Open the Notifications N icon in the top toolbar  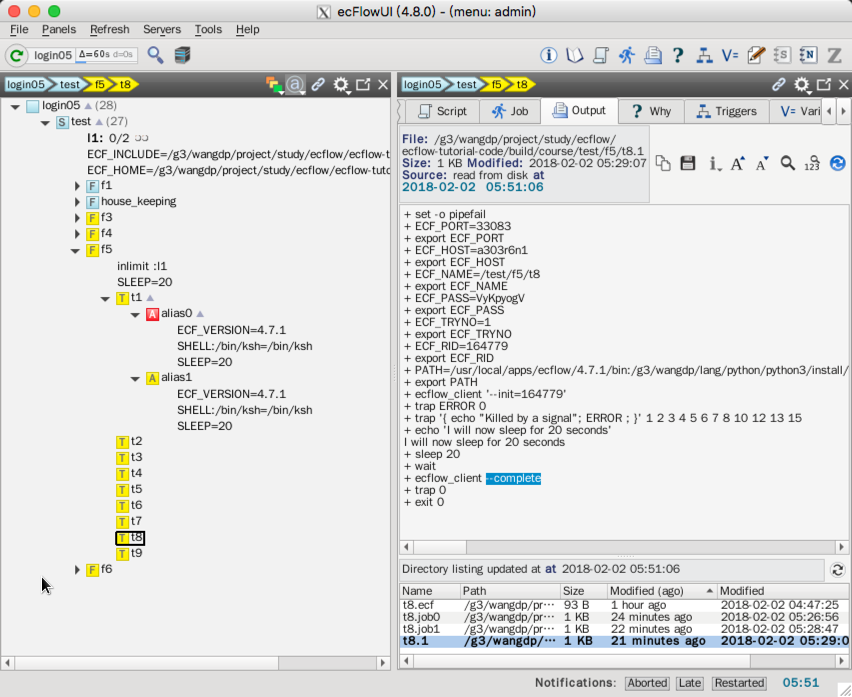tap(808, 55)
